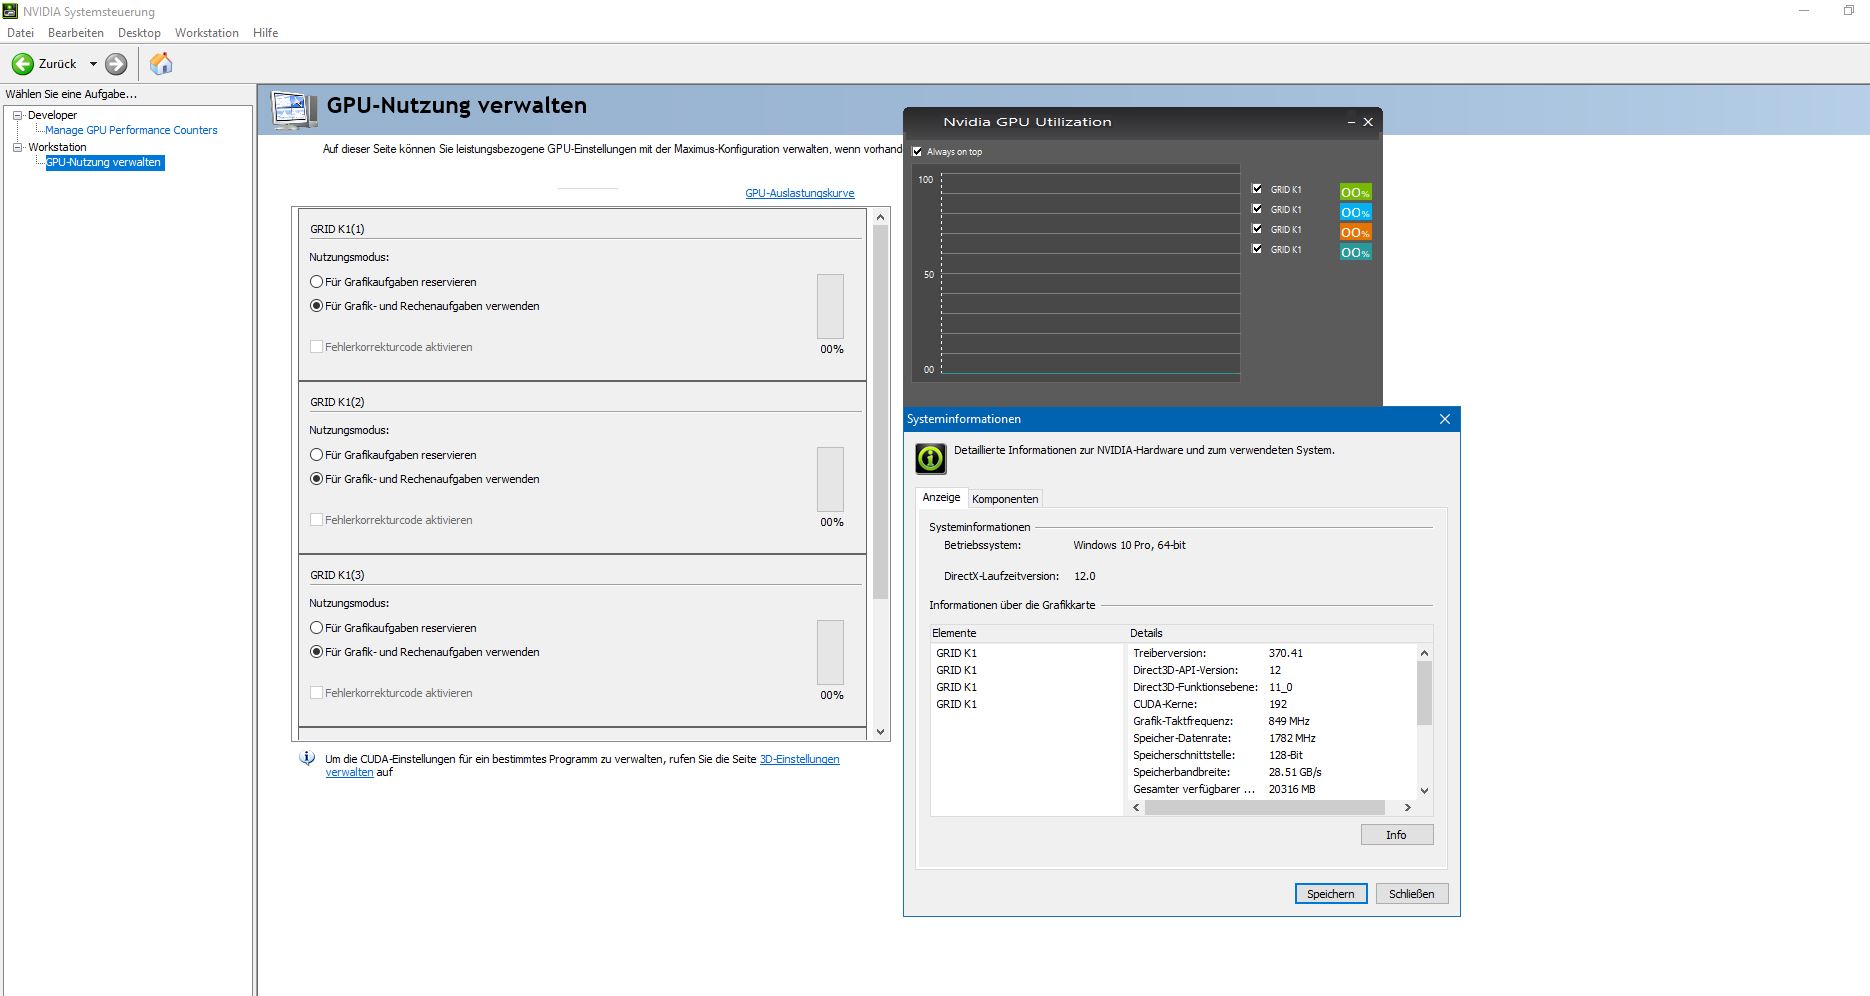Click the forward navigation arrow icon
The height and width of the screenshot is (996, 1870).
115,64
